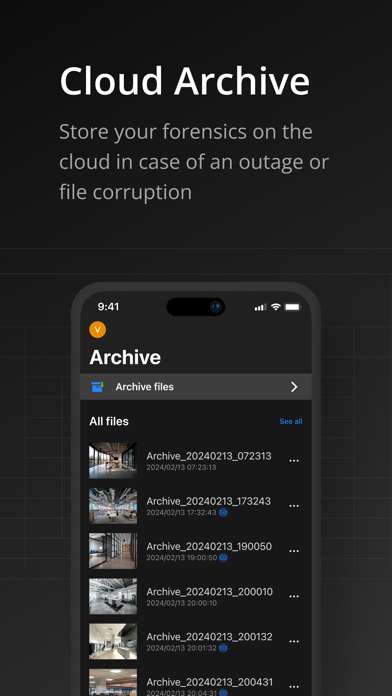This screenshot has height=696, width=392.
Task: Click the Cloud Archive headline
Action: (x=185, y=81)
